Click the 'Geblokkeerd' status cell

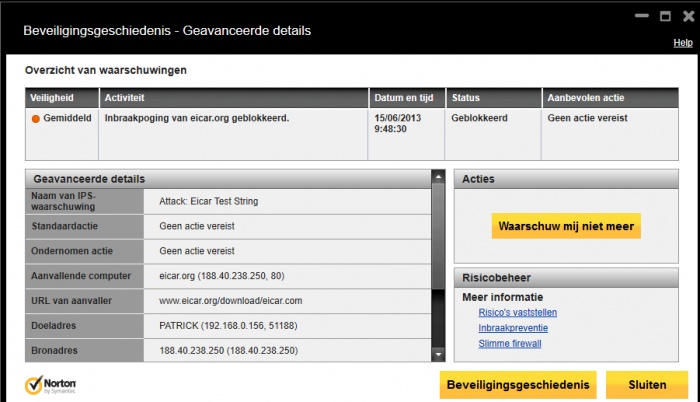click(479, 118)
